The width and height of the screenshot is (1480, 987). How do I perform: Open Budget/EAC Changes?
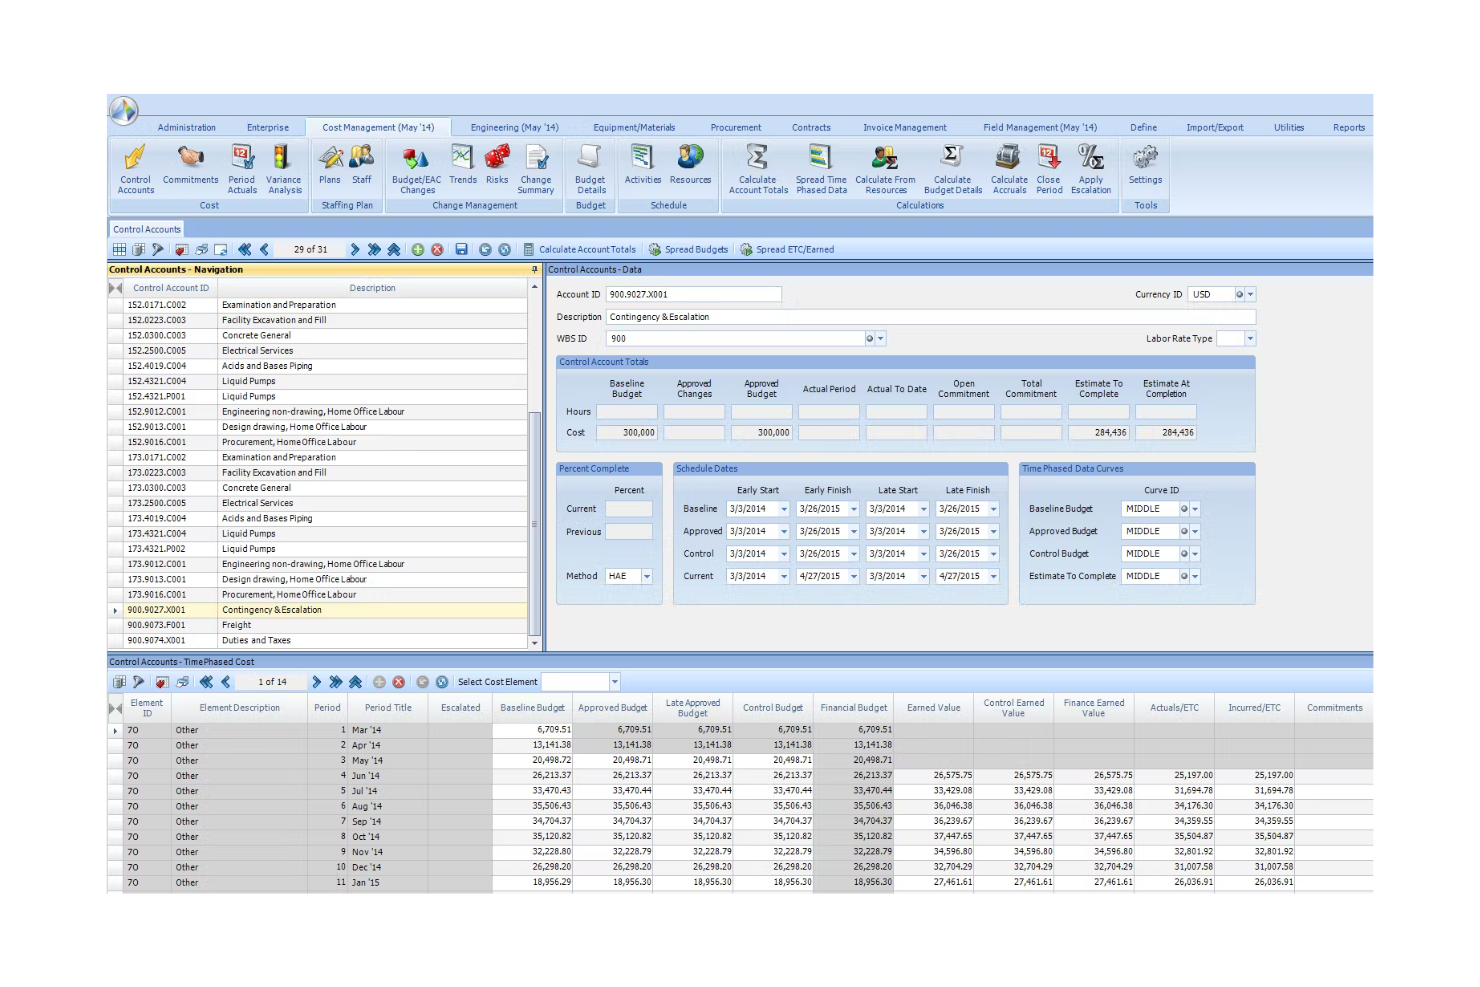(x=417, y=169)
